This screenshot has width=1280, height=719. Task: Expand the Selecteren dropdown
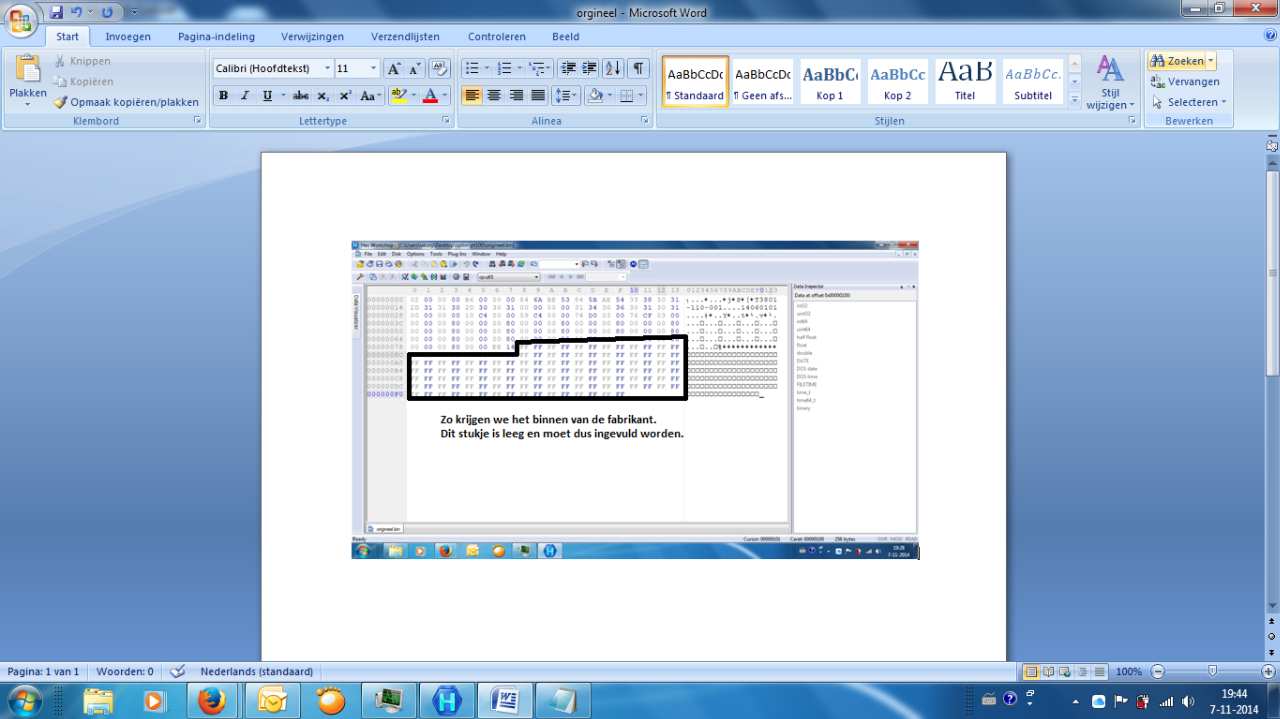click(1190, 102)
